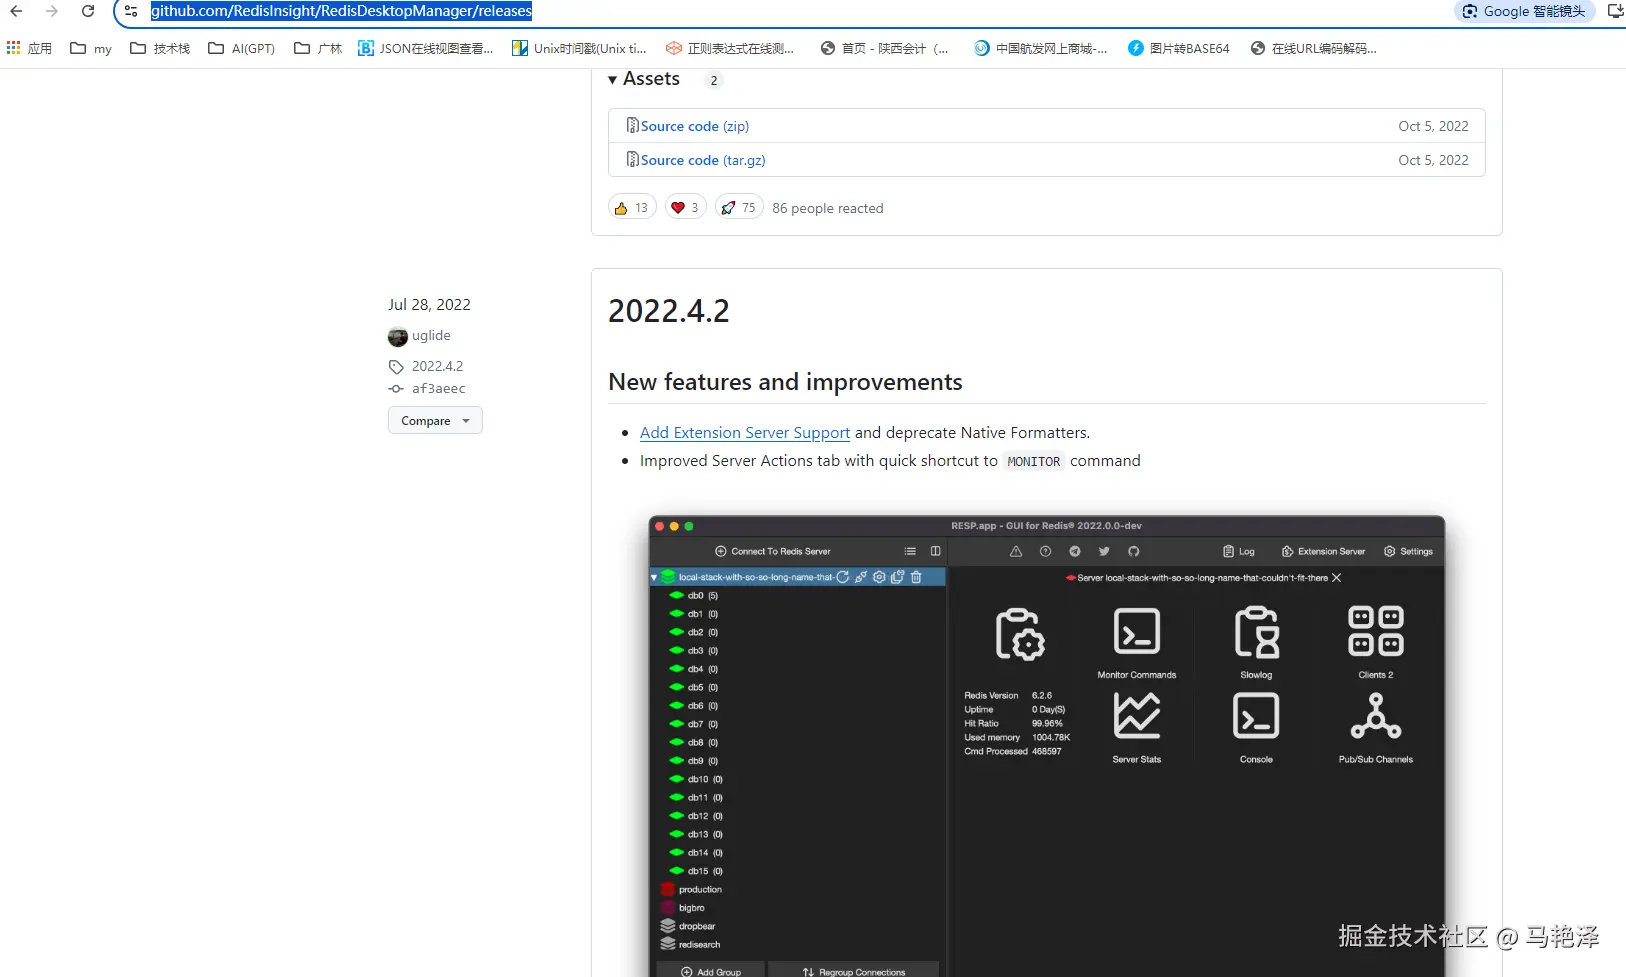Open Google 智能镜头 lens button
1626x977 pixels.
point(1524,11)
